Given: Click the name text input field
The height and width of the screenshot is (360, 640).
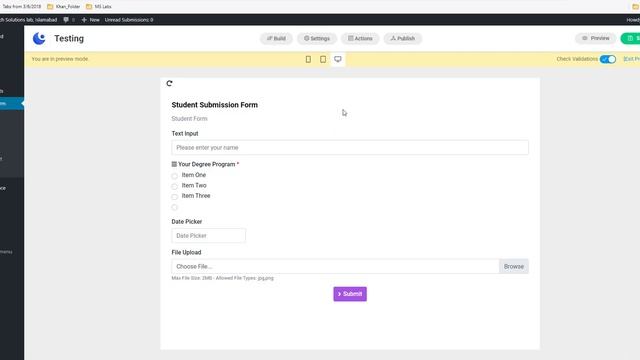Looking at the screenshot, I should (x=350, y=147).
